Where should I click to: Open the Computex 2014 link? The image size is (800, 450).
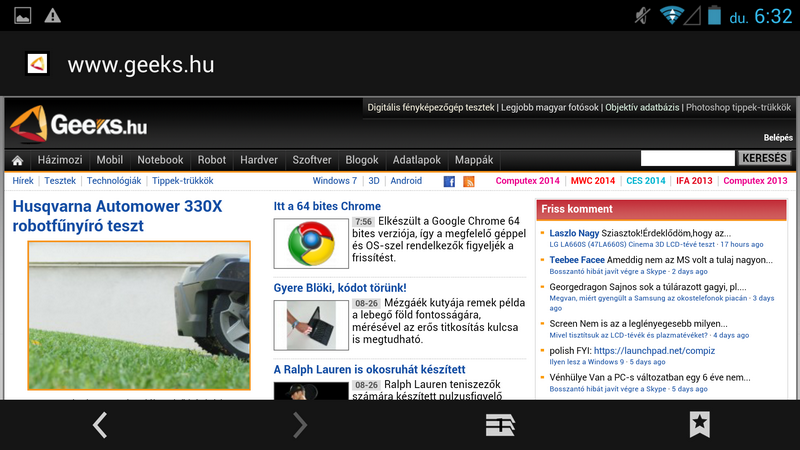[528, 181]
